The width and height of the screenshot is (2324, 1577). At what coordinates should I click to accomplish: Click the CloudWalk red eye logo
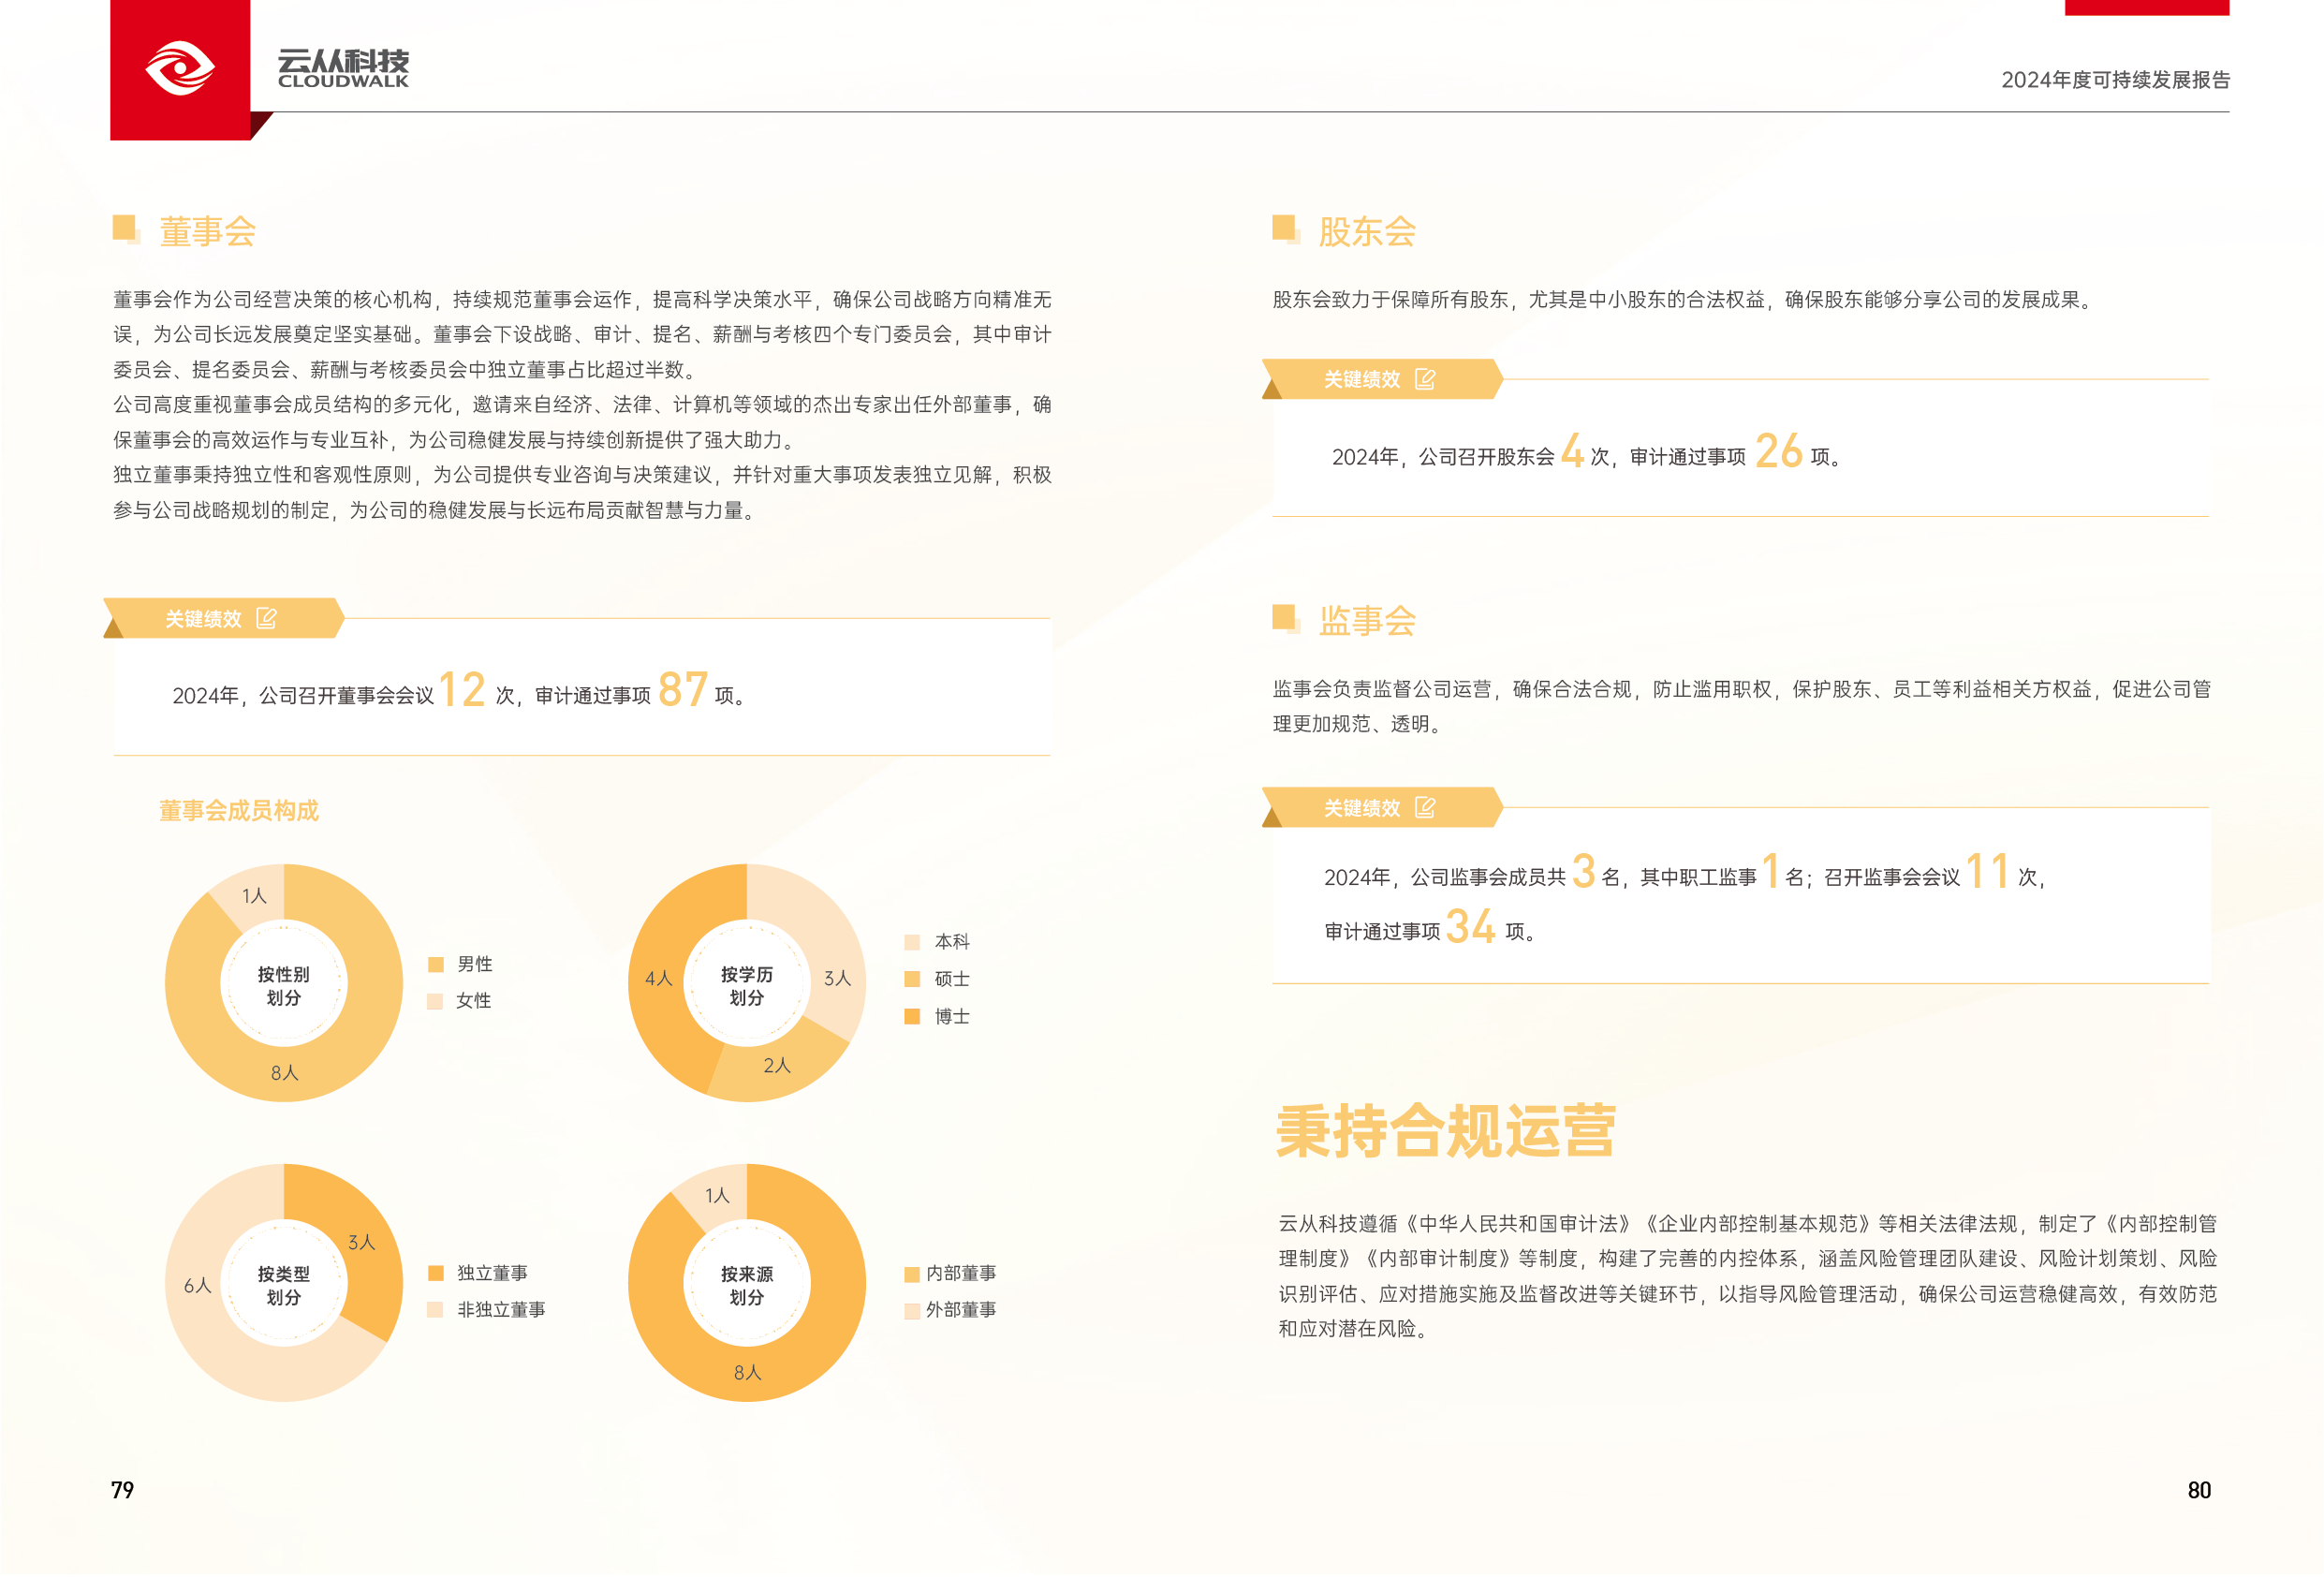180,69
